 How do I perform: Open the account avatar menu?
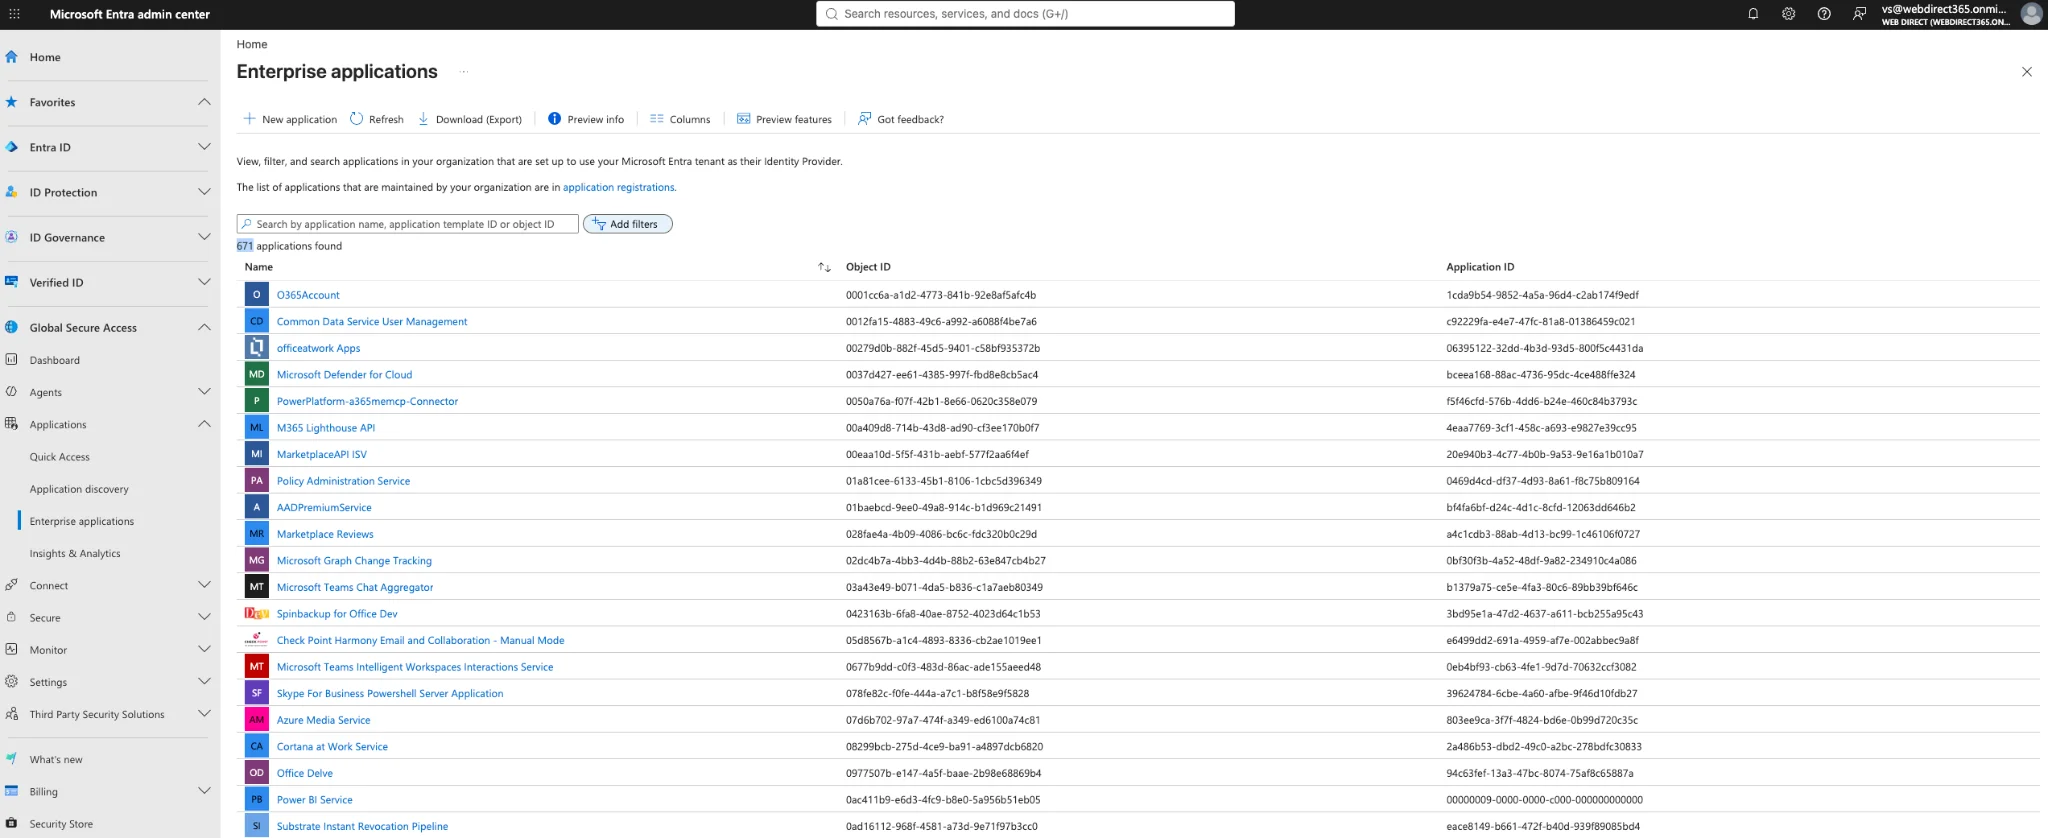tap(2031, 14)
